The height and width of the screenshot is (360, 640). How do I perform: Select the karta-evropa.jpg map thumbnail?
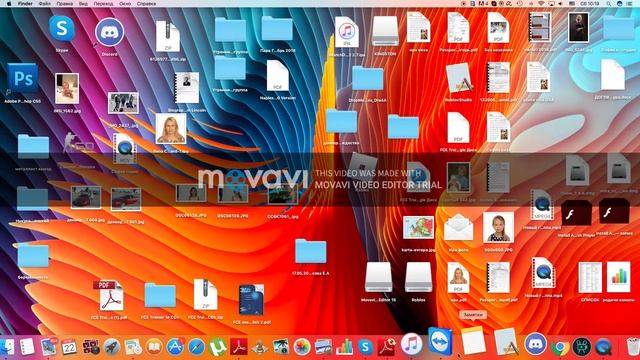[x=418, y=227]
